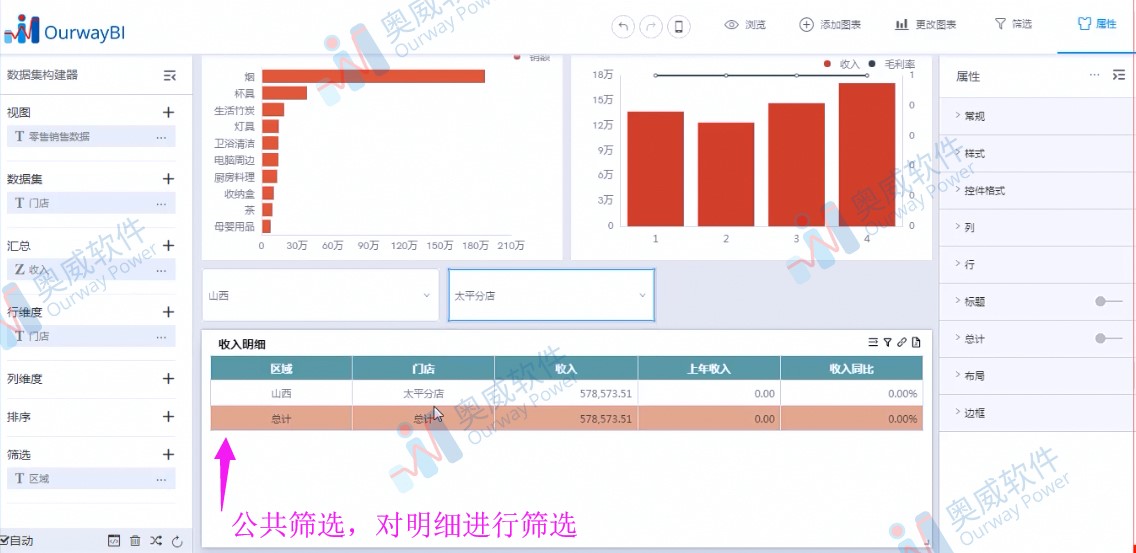This screenshot has width=1136, height=553.
Task: Open options for 门店 dataset item
Action: [x=161, y=203]
